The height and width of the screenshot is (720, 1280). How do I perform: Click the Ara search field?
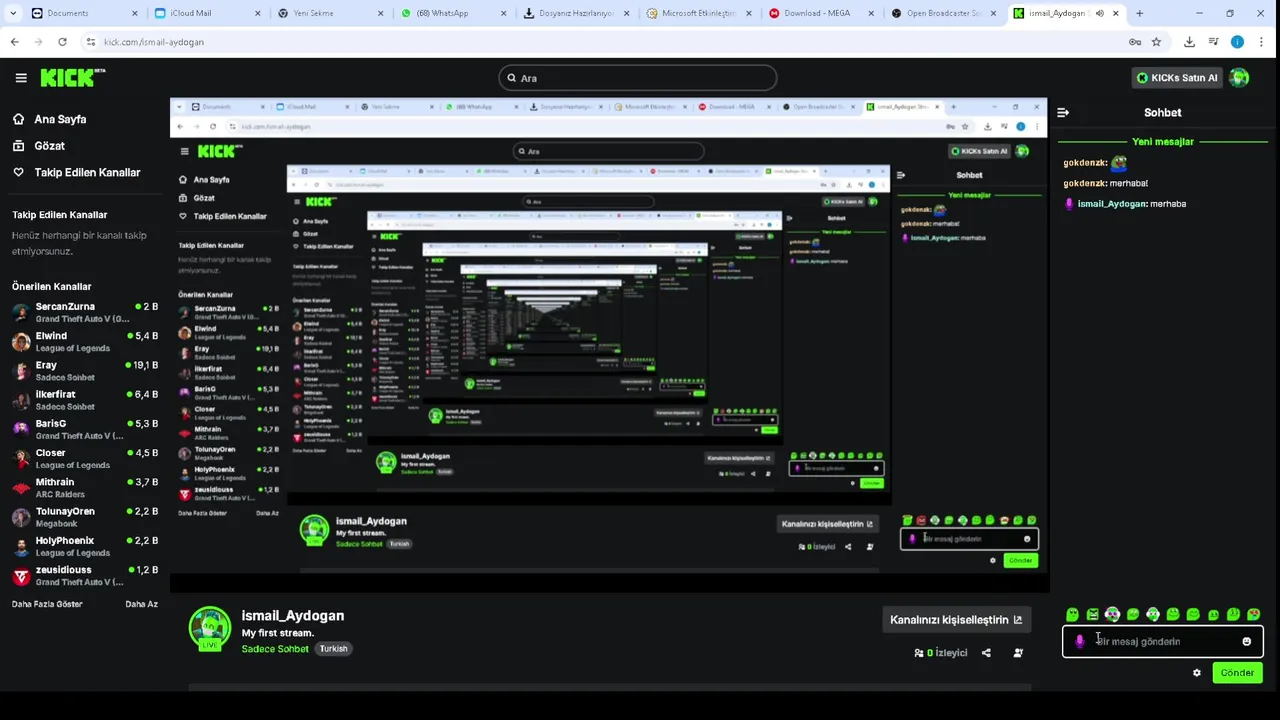tap(638, 78)
